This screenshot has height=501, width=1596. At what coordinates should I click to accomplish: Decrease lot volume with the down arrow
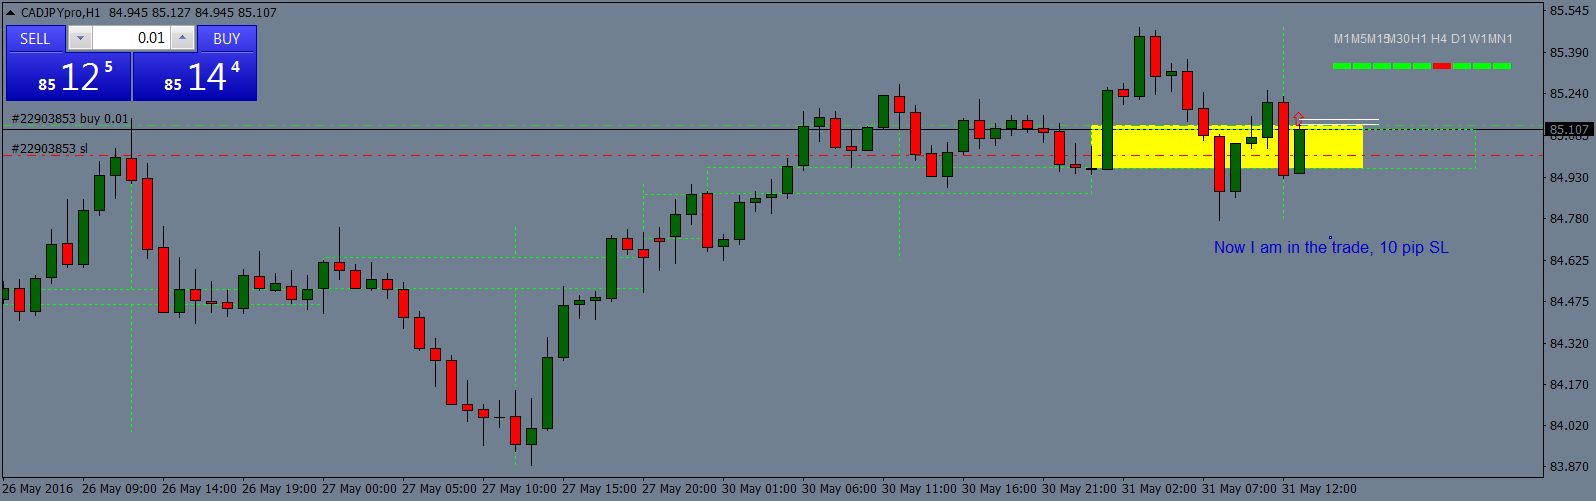point(80,39)
